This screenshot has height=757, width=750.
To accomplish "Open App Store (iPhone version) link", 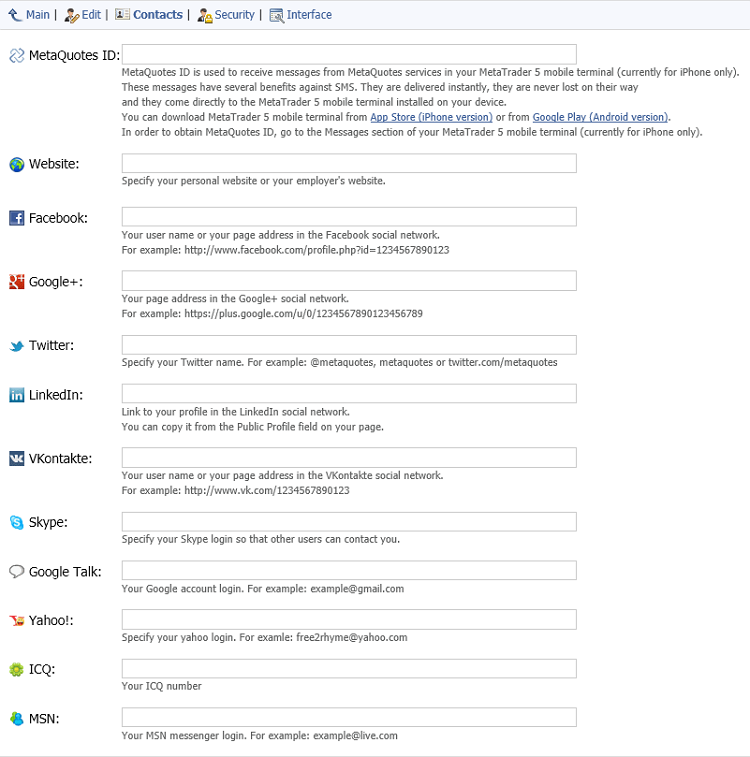I will pos(431,117).
